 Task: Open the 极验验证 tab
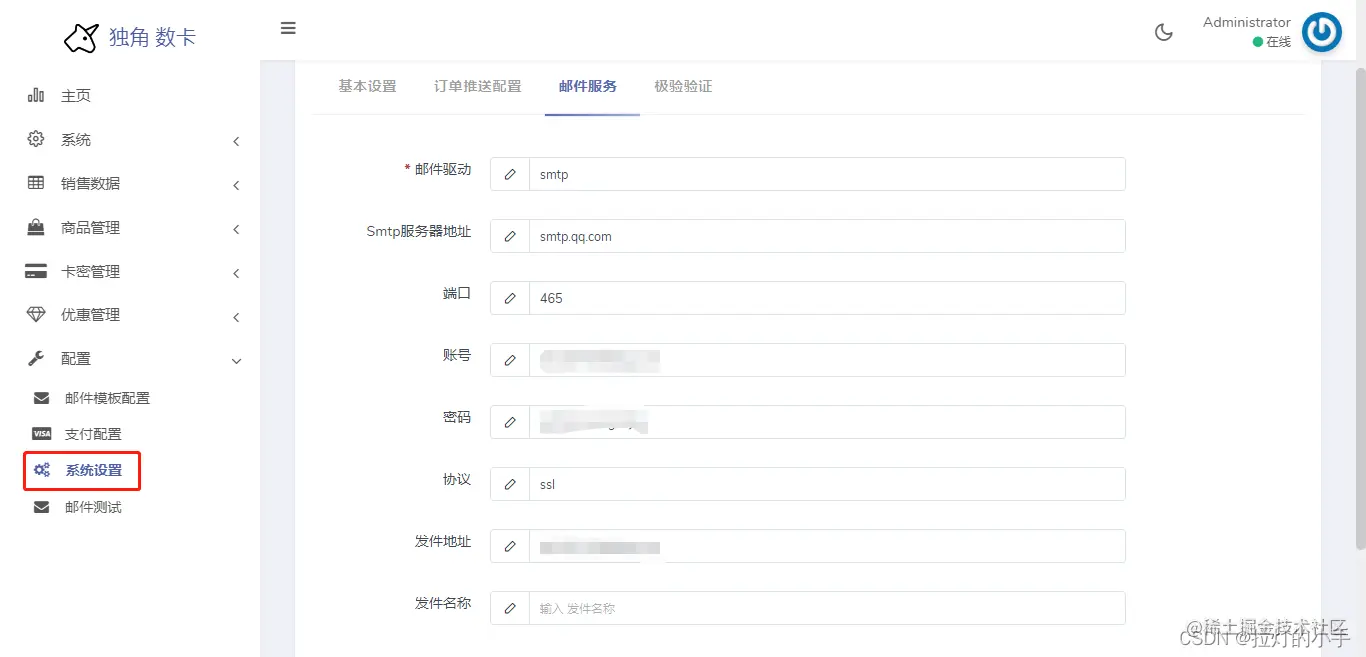(683, 86)
